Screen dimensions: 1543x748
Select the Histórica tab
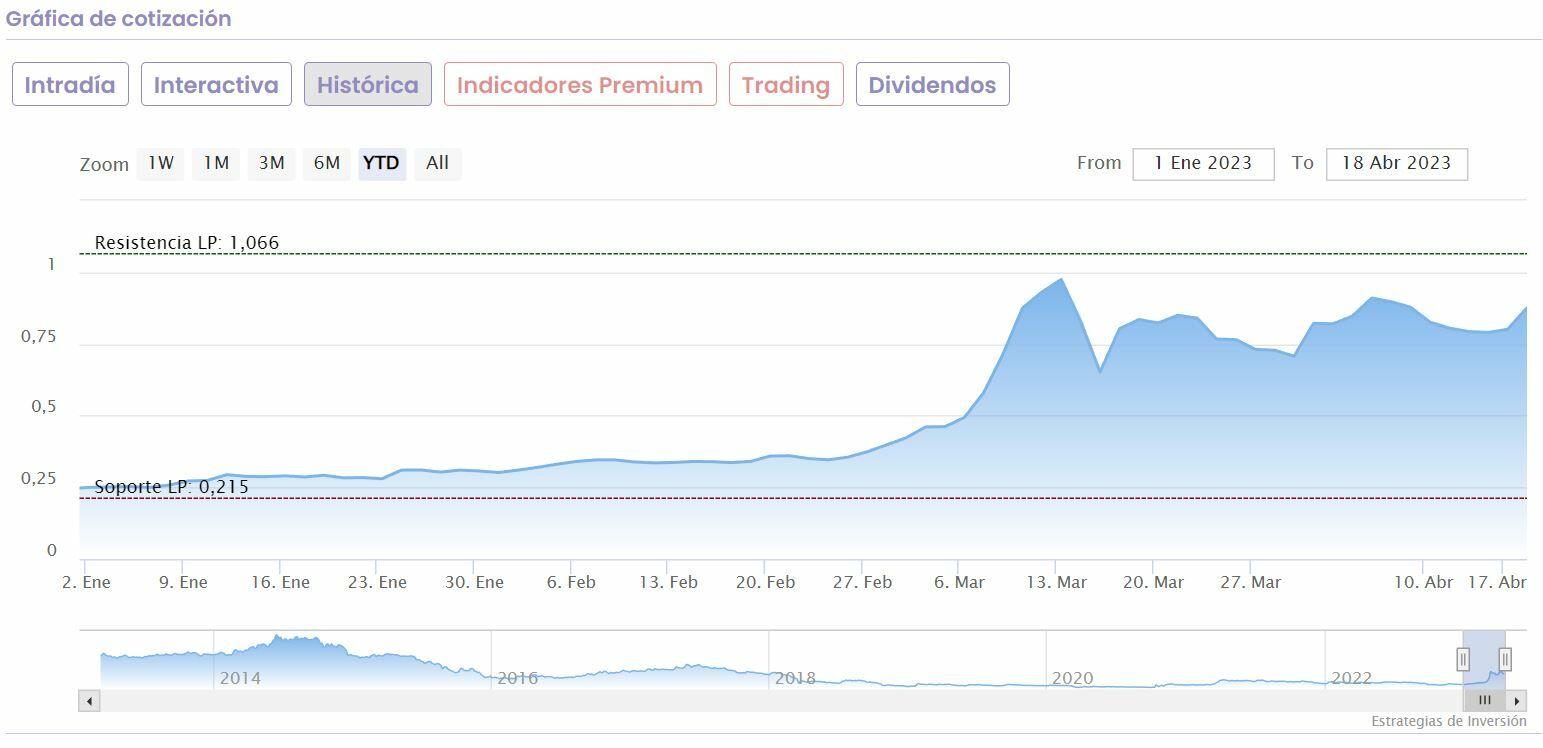(368, 85)
